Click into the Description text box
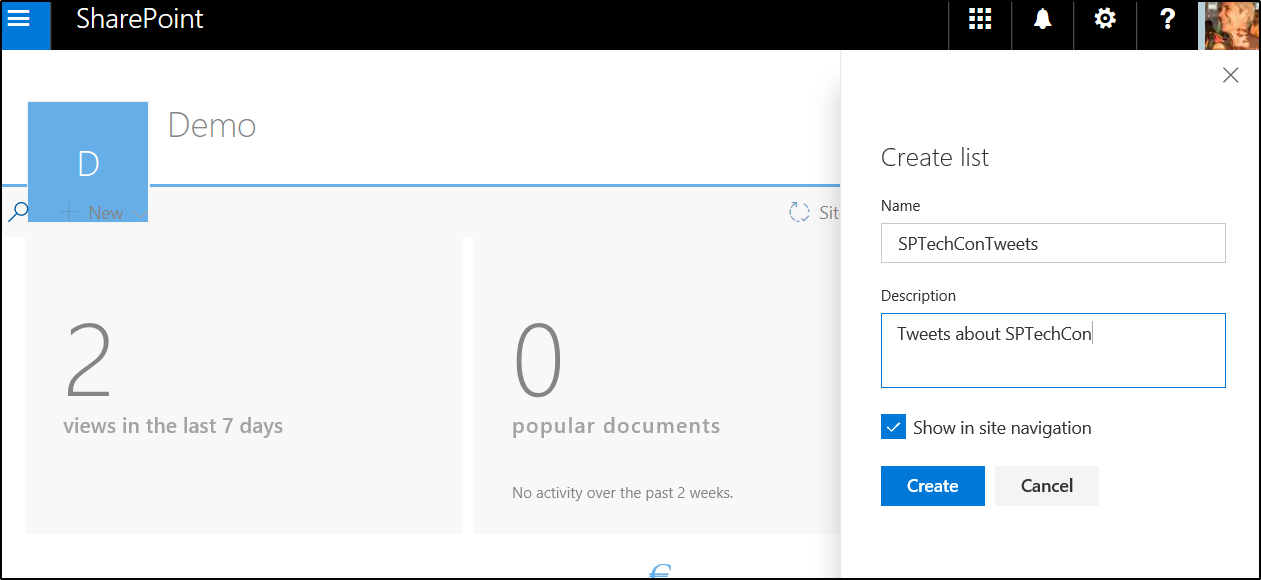The width and height of the screenshot is (1261, 580). click(x=1052, y=350)
